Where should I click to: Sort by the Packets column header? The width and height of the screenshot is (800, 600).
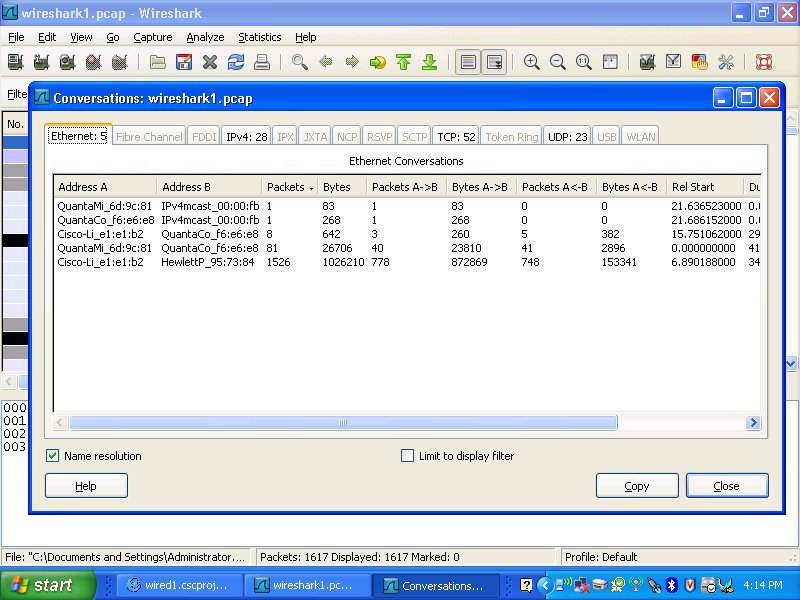[289, 187]
